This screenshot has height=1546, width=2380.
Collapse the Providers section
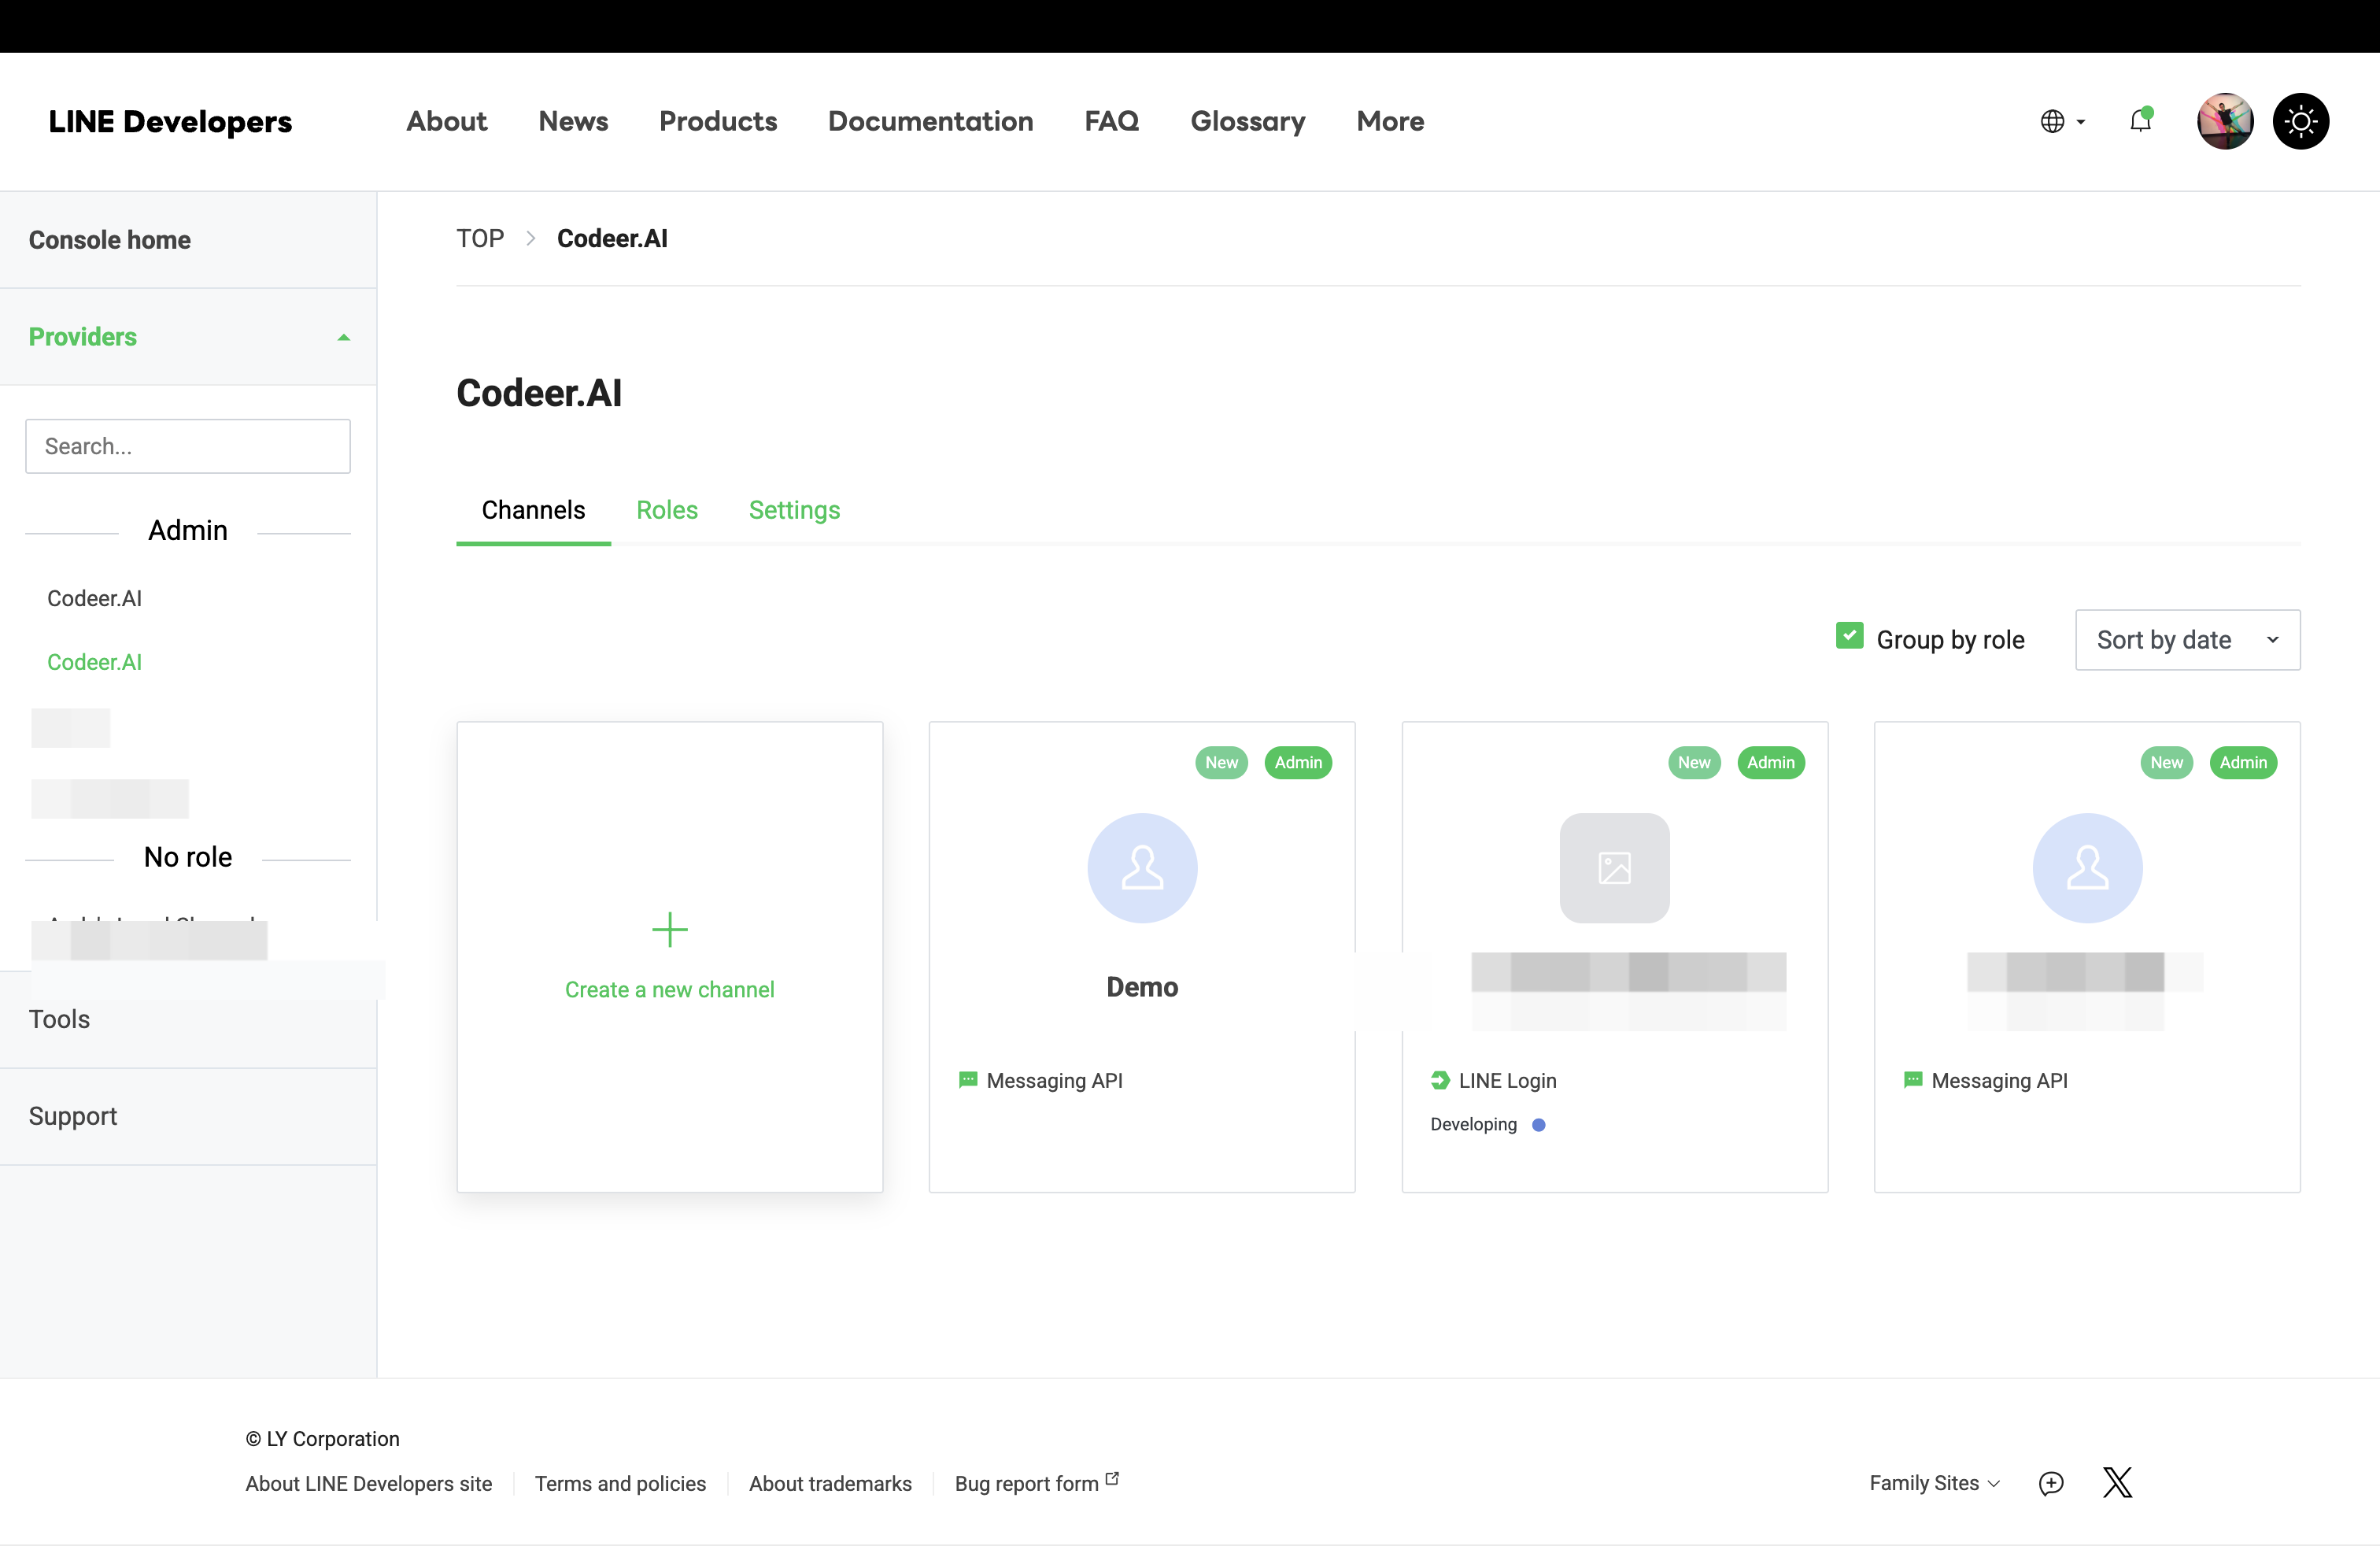[x=344, y=337]
